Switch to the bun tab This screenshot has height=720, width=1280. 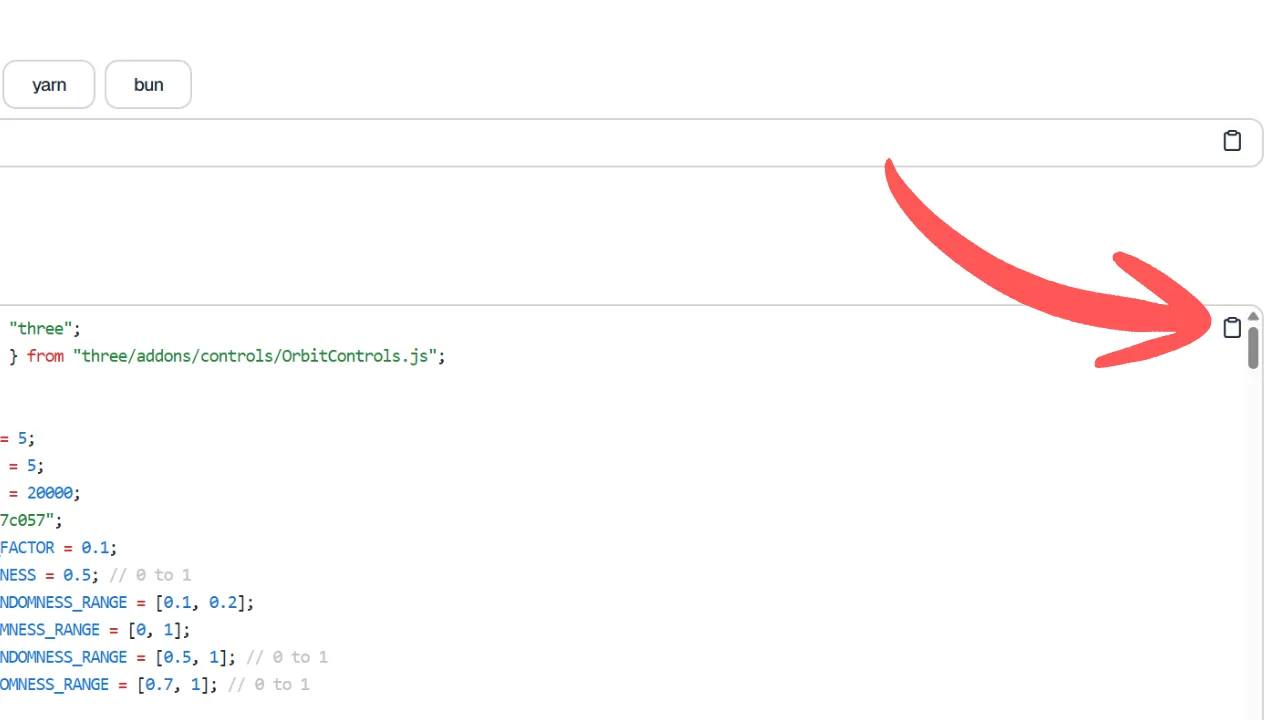tap(148, 85)
